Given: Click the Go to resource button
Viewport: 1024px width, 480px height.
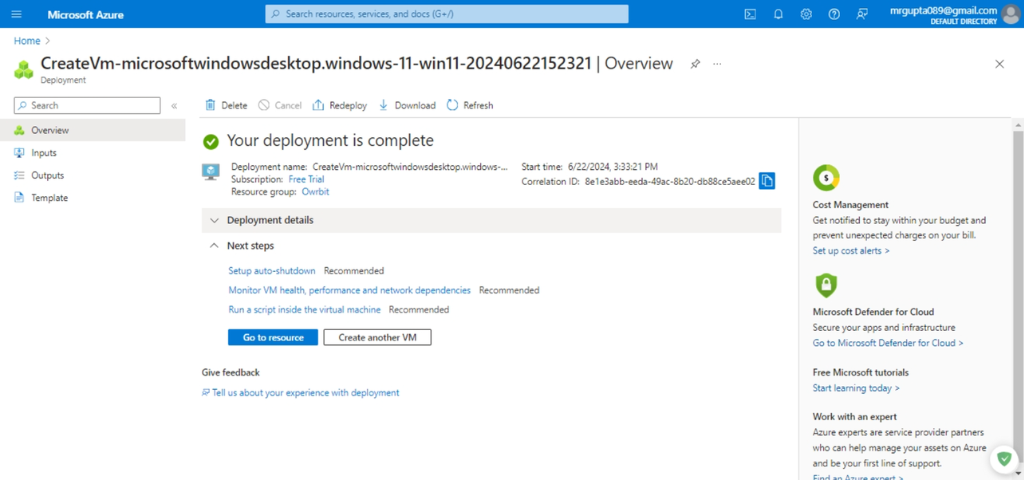Looking at the screenshot, I should click(273, 338).
